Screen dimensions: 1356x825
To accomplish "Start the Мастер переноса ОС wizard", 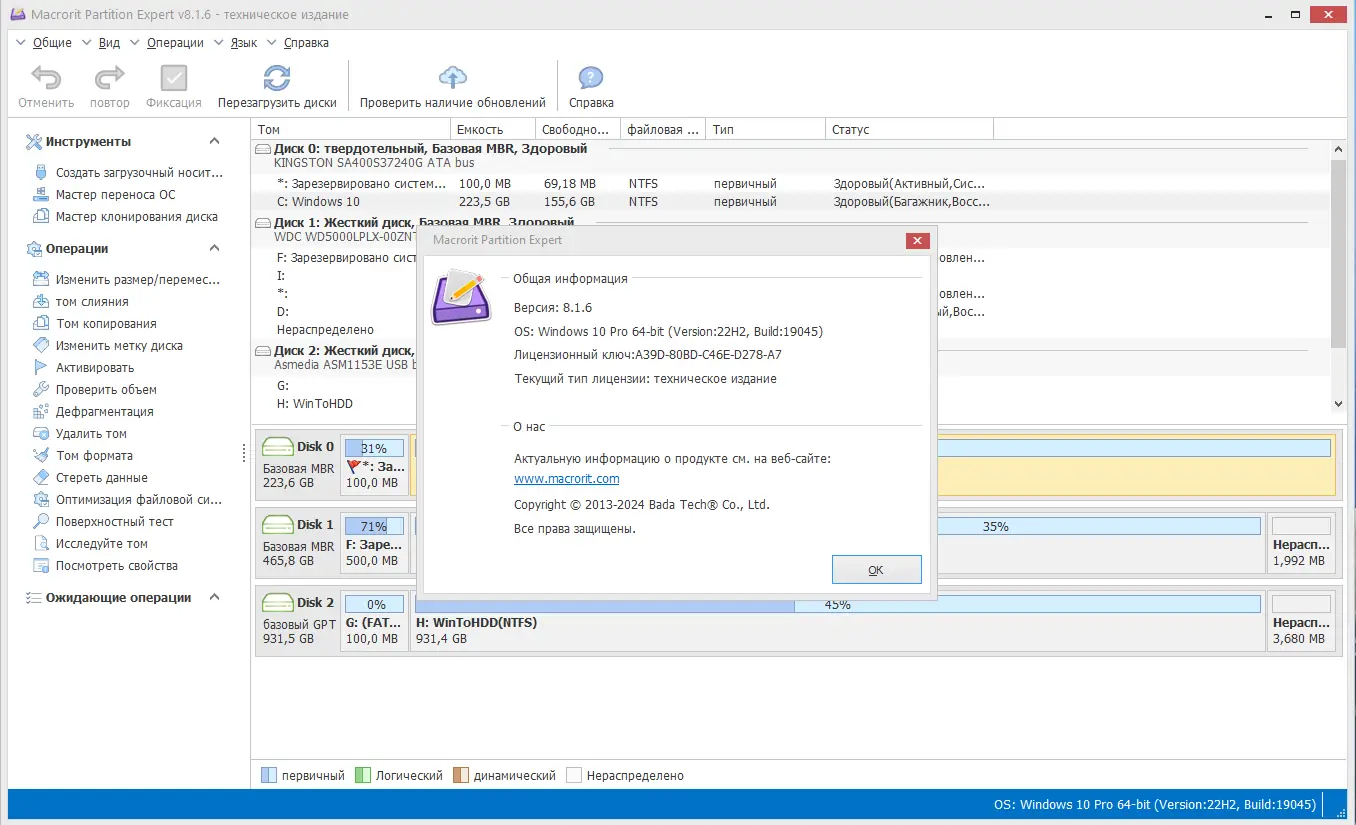I will (x=104, y=195).
